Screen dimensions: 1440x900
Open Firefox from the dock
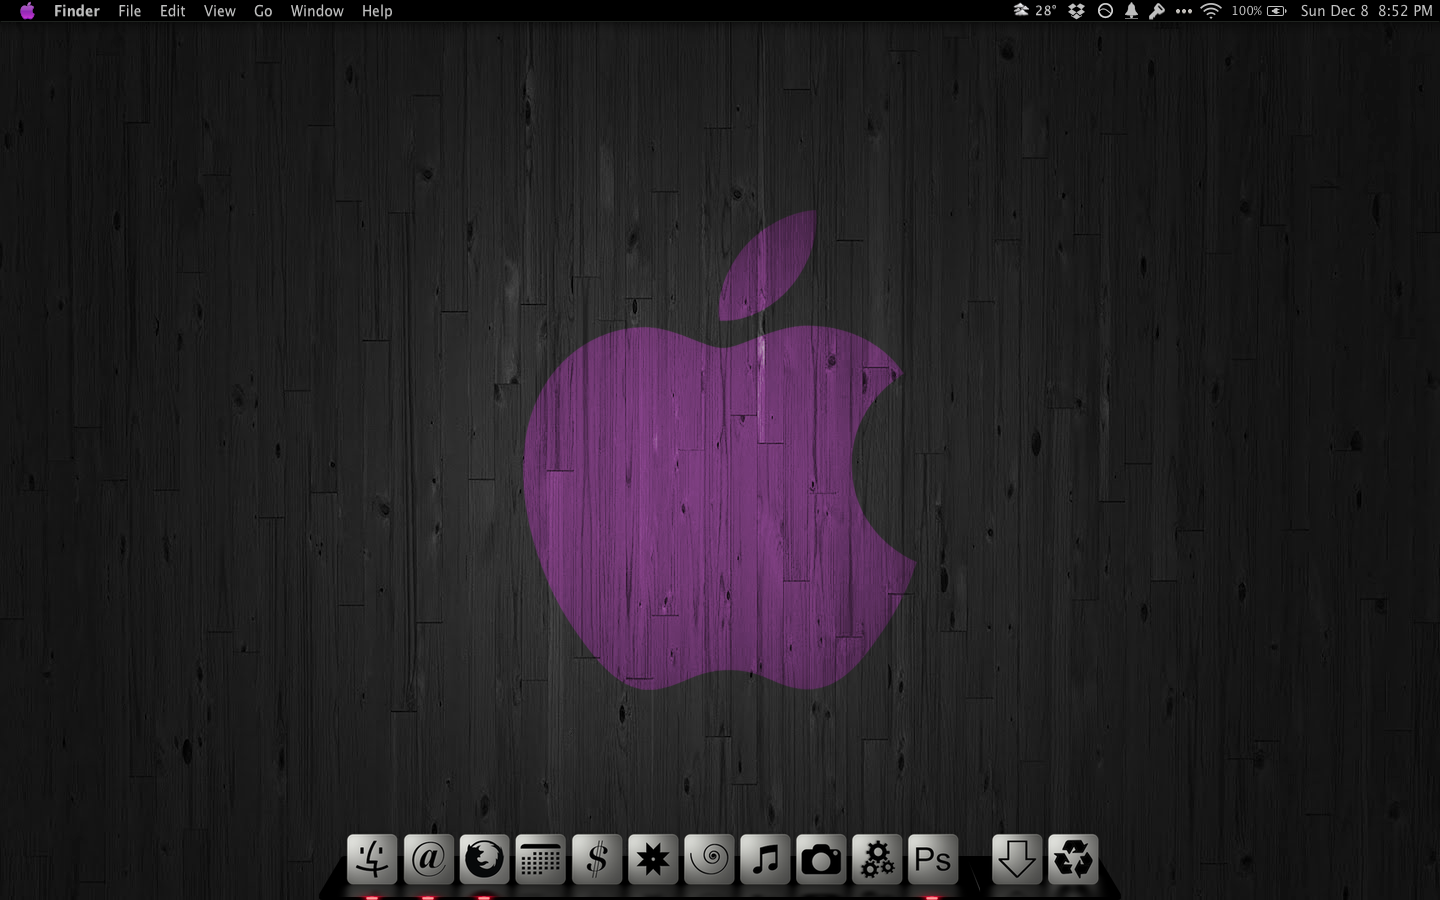tap(485, 859)
